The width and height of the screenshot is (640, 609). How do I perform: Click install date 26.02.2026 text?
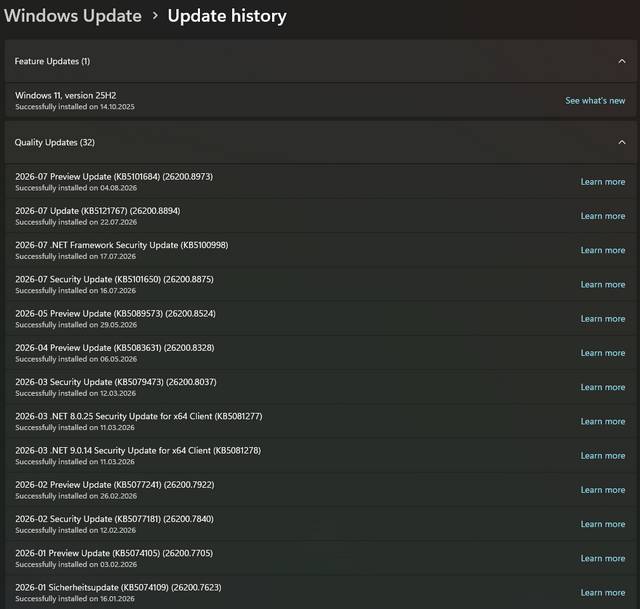click(119, 497)
